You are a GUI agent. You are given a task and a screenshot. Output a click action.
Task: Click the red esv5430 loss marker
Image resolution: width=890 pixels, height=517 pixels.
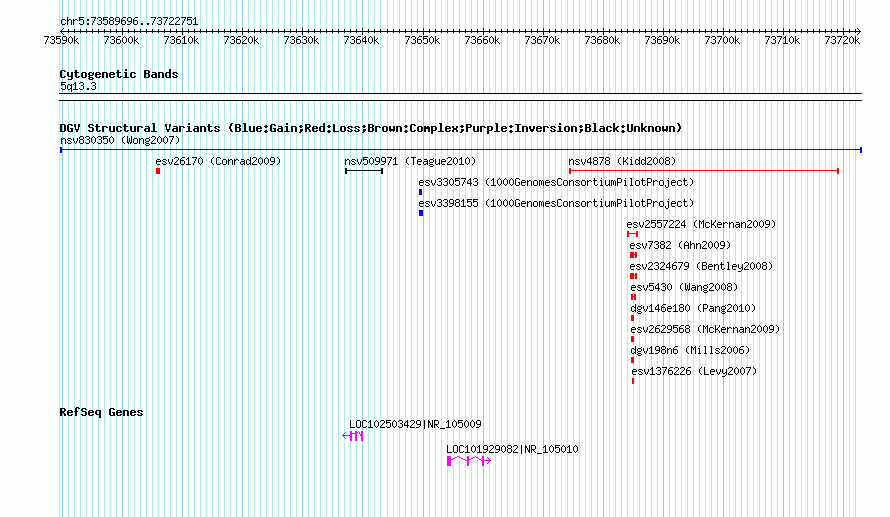633,297
